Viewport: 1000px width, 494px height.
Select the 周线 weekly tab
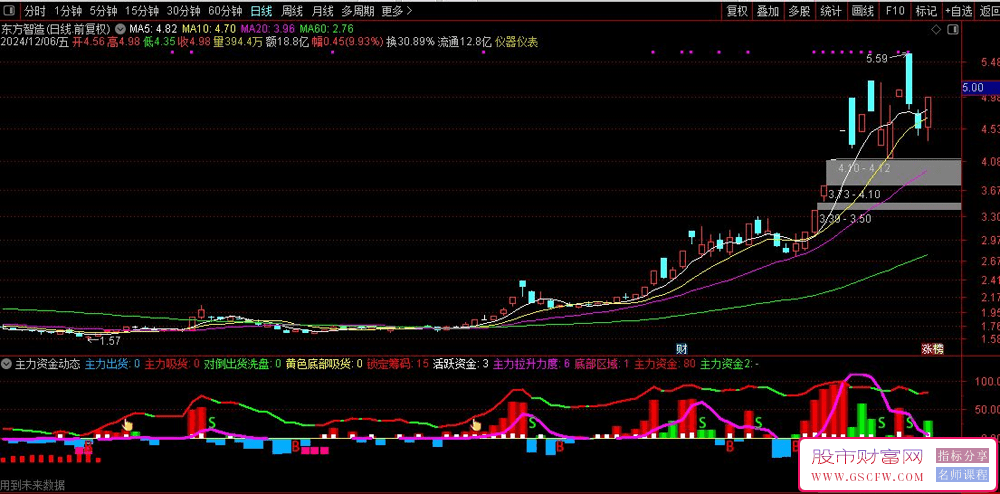[x=292, y=11]
